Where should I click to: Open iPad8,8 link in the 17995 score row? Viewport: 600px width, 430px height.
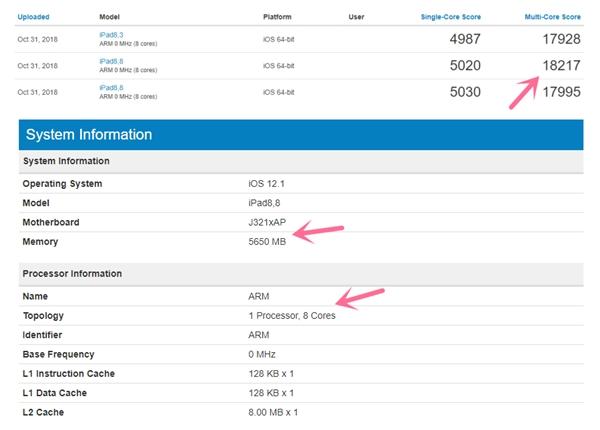pos(111,87)
